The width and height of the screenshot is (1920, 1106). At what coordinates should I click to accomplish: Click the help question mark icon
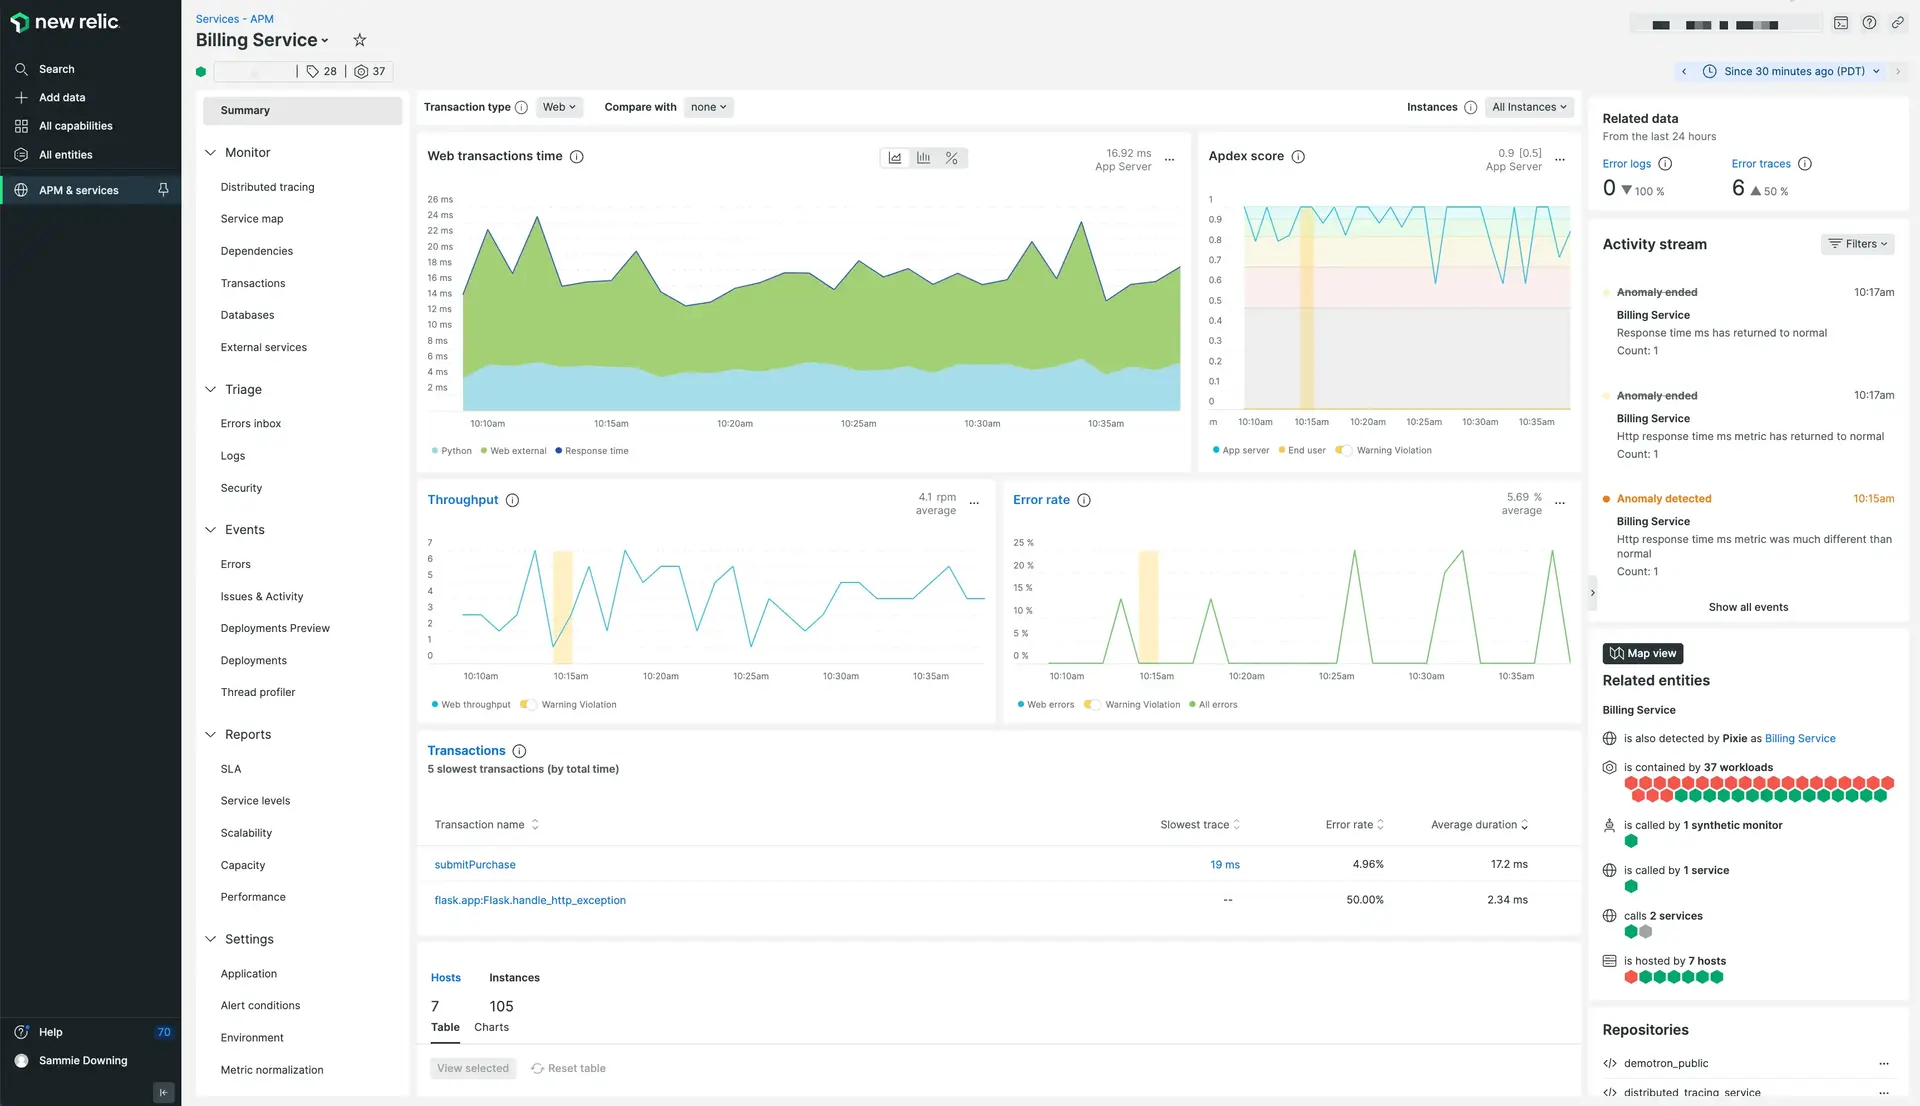pyautogui.click(x=1869, y=22)
